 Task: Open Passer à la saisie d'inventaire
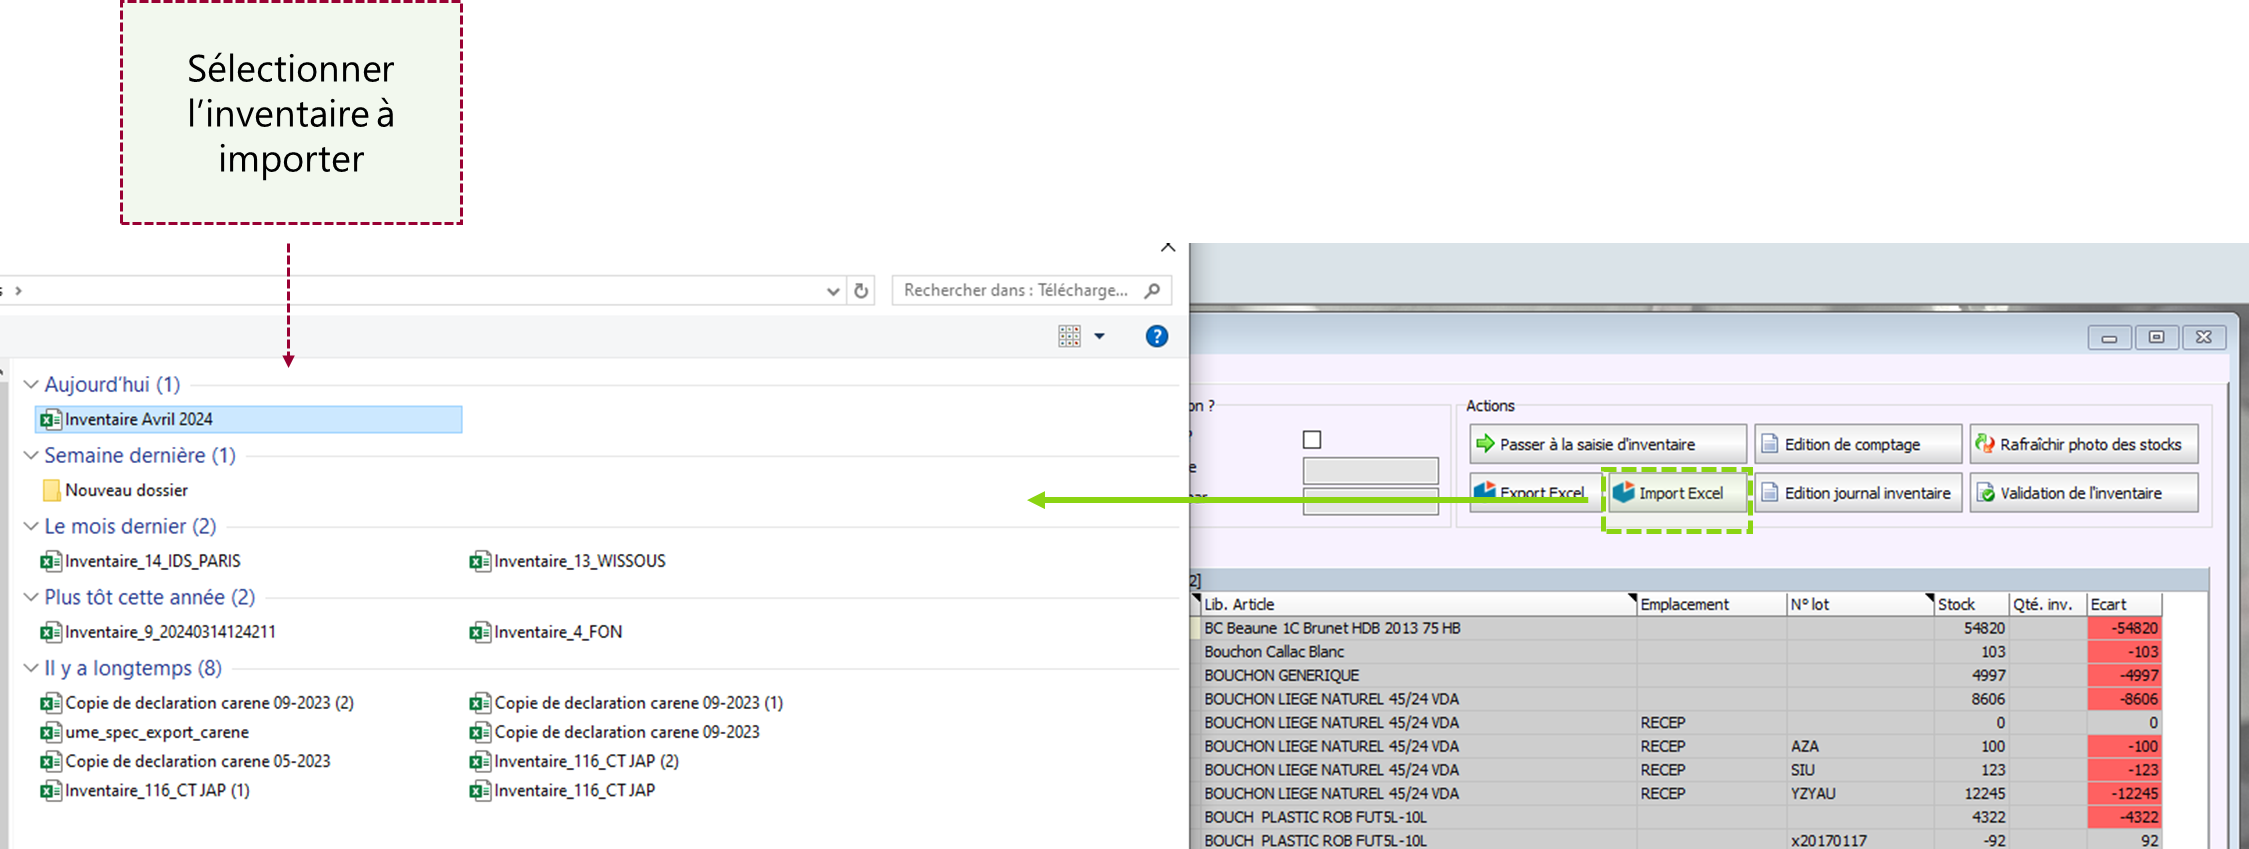[x=1607, y=444]
